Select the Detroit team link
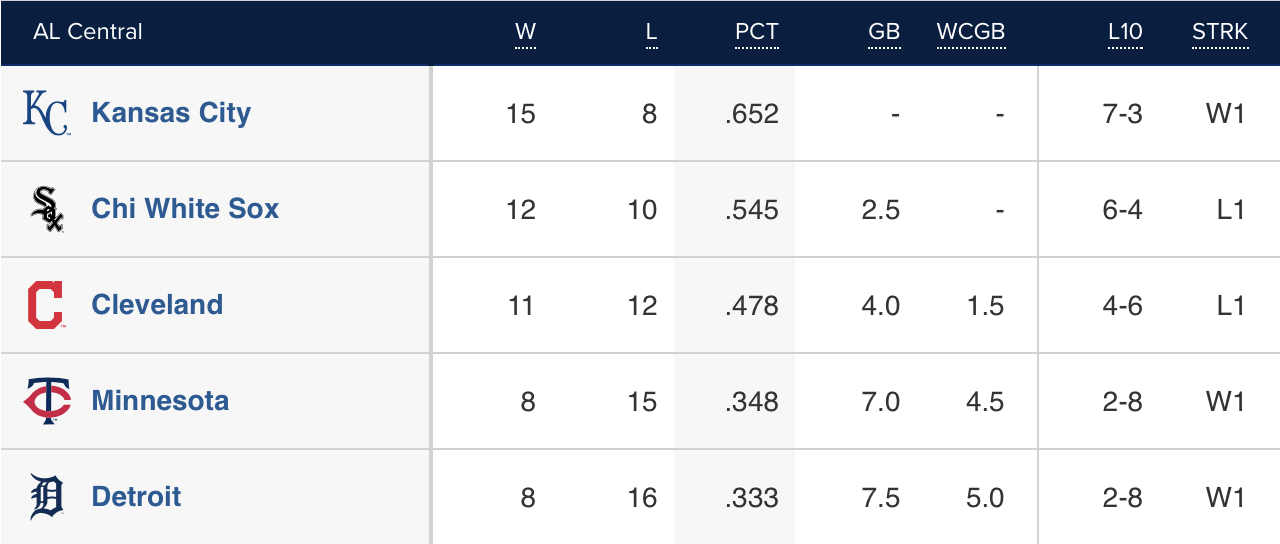The height and width of the screenshot is (544, 1280). click(x=136, y=497)
